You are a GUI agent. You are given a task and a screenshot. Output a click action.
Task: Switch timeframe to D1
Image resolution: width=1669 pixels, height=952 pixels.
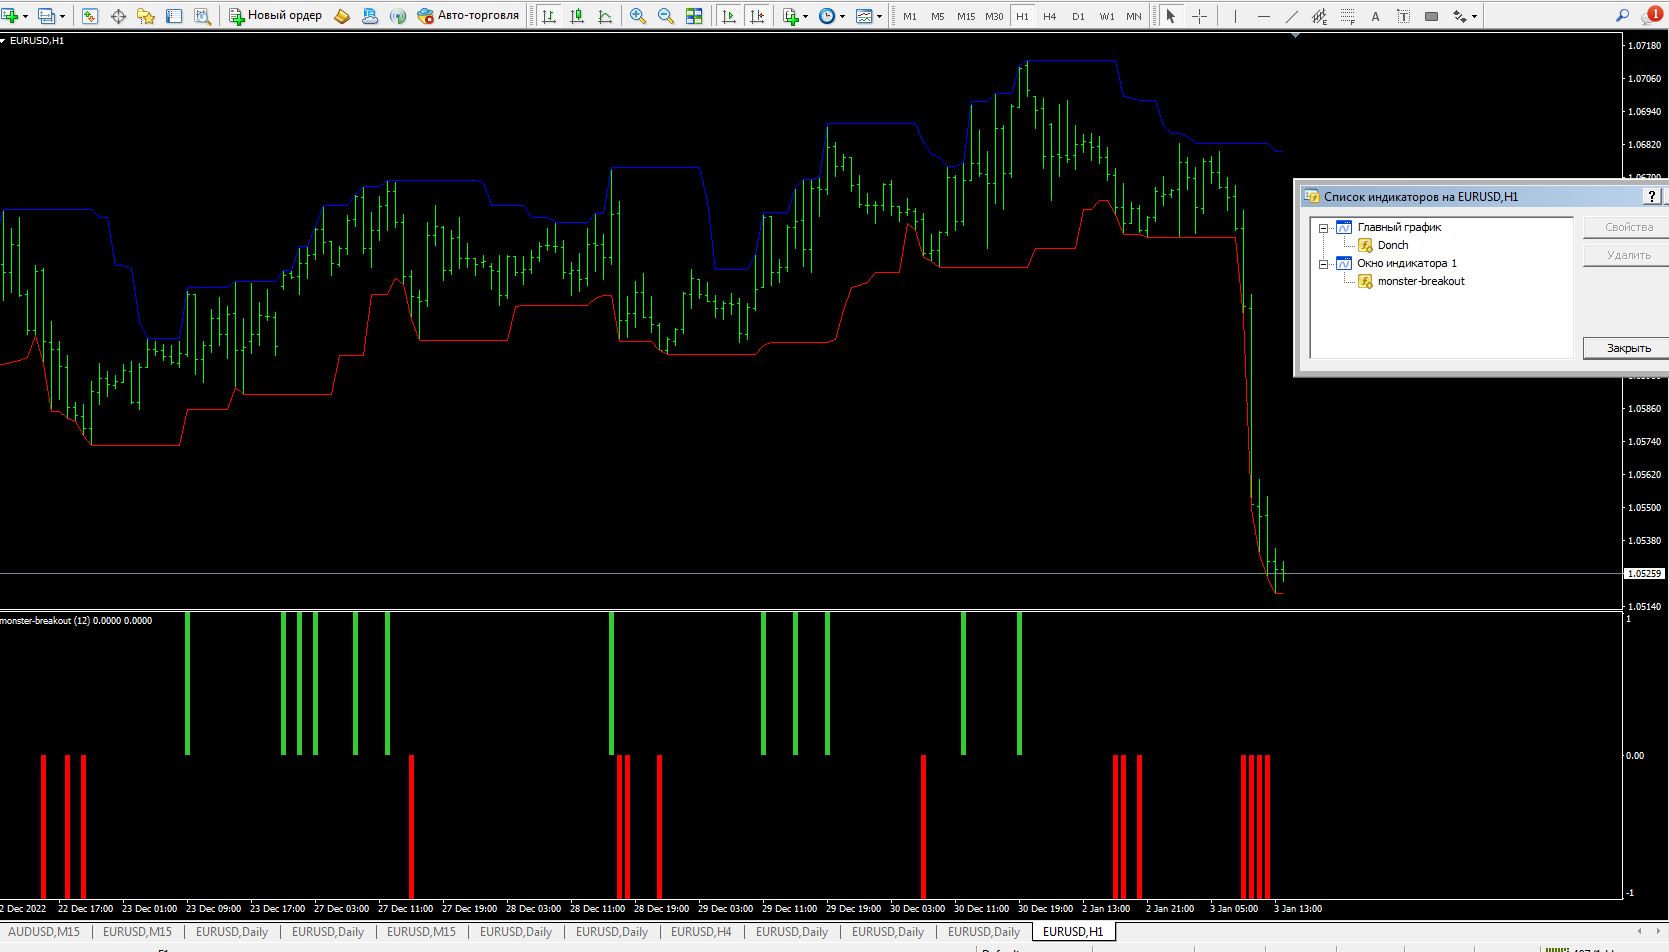coord(1078,16)
